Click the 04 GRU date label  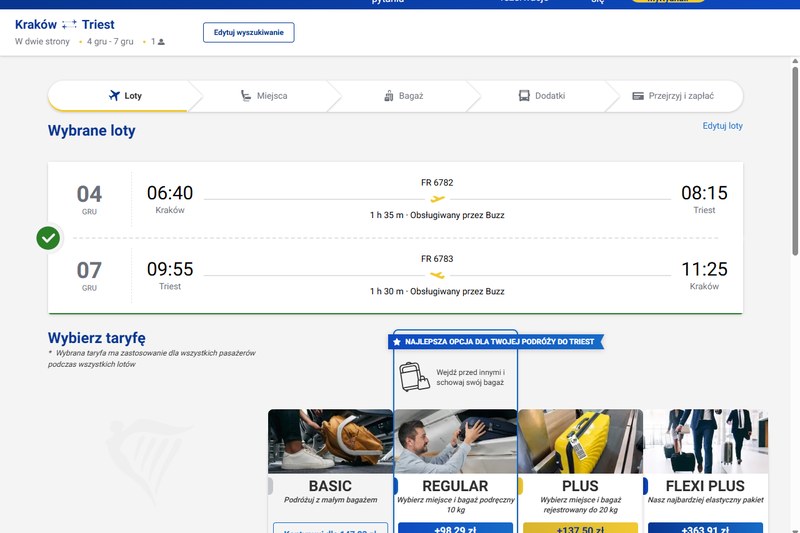point(89,199)
